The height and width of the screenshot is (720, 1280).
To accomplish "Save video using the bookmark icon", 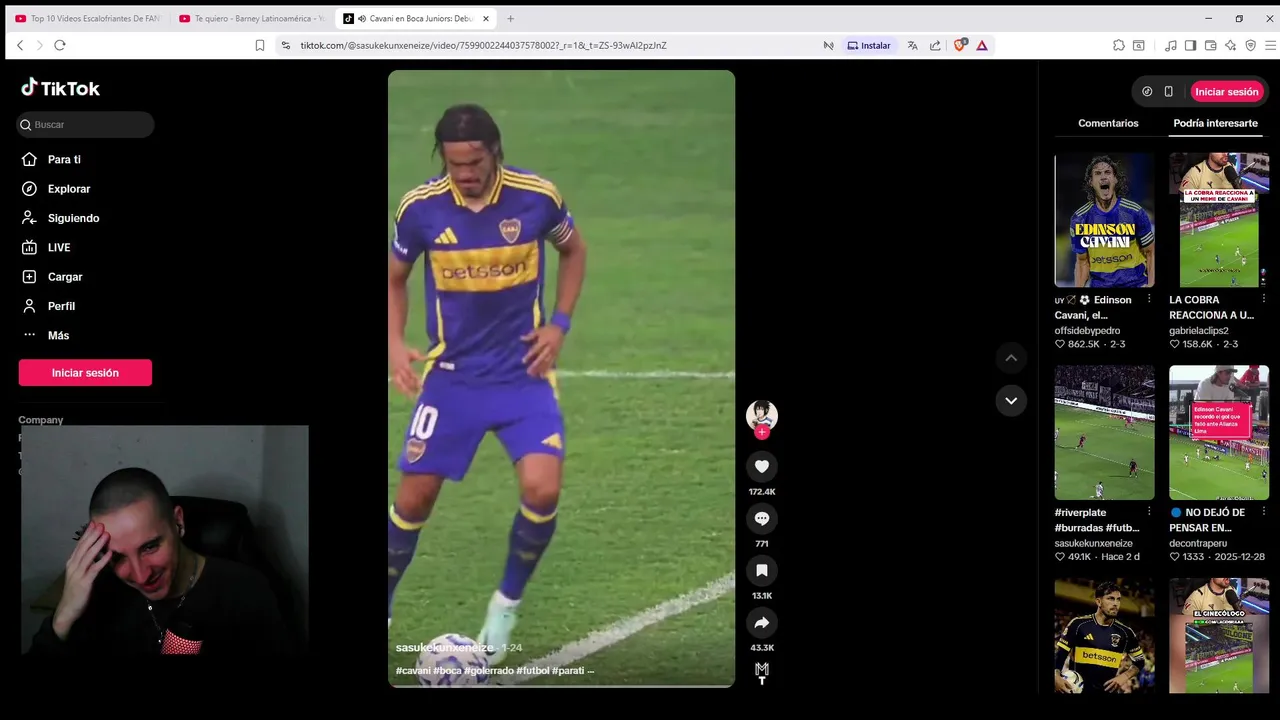I will coord(761,570).
